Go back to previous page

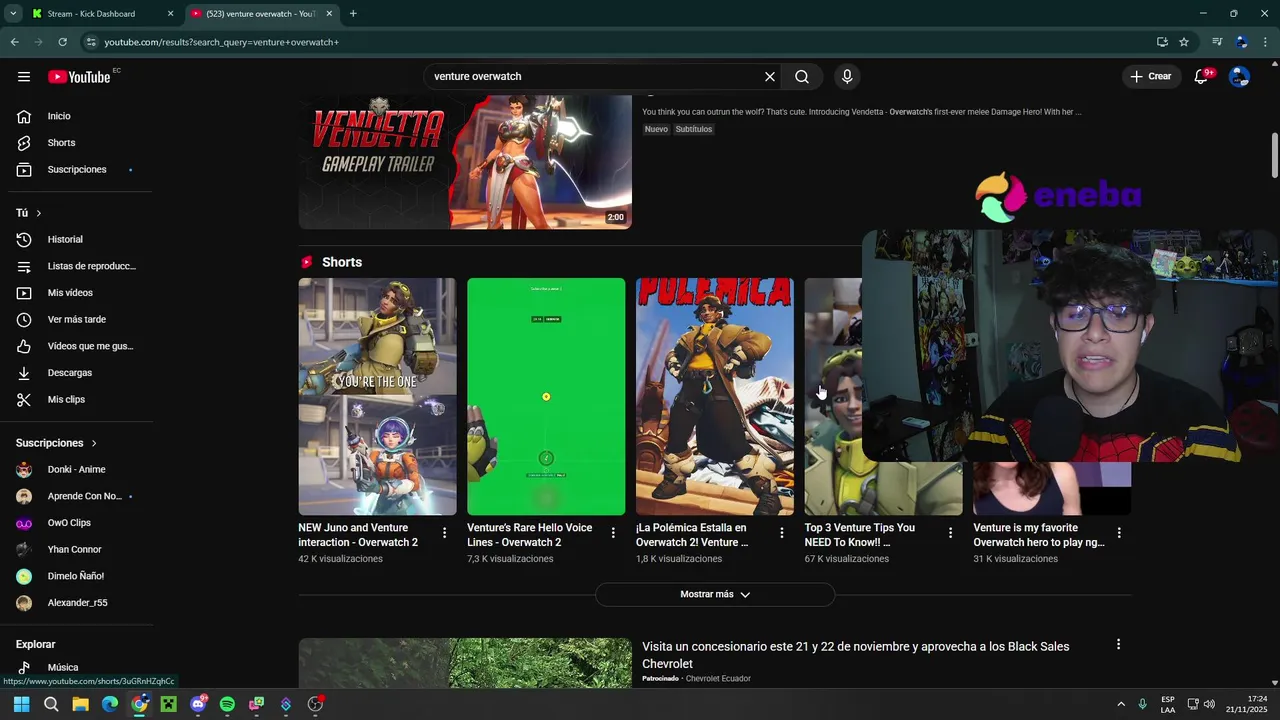tap(14, 42)
